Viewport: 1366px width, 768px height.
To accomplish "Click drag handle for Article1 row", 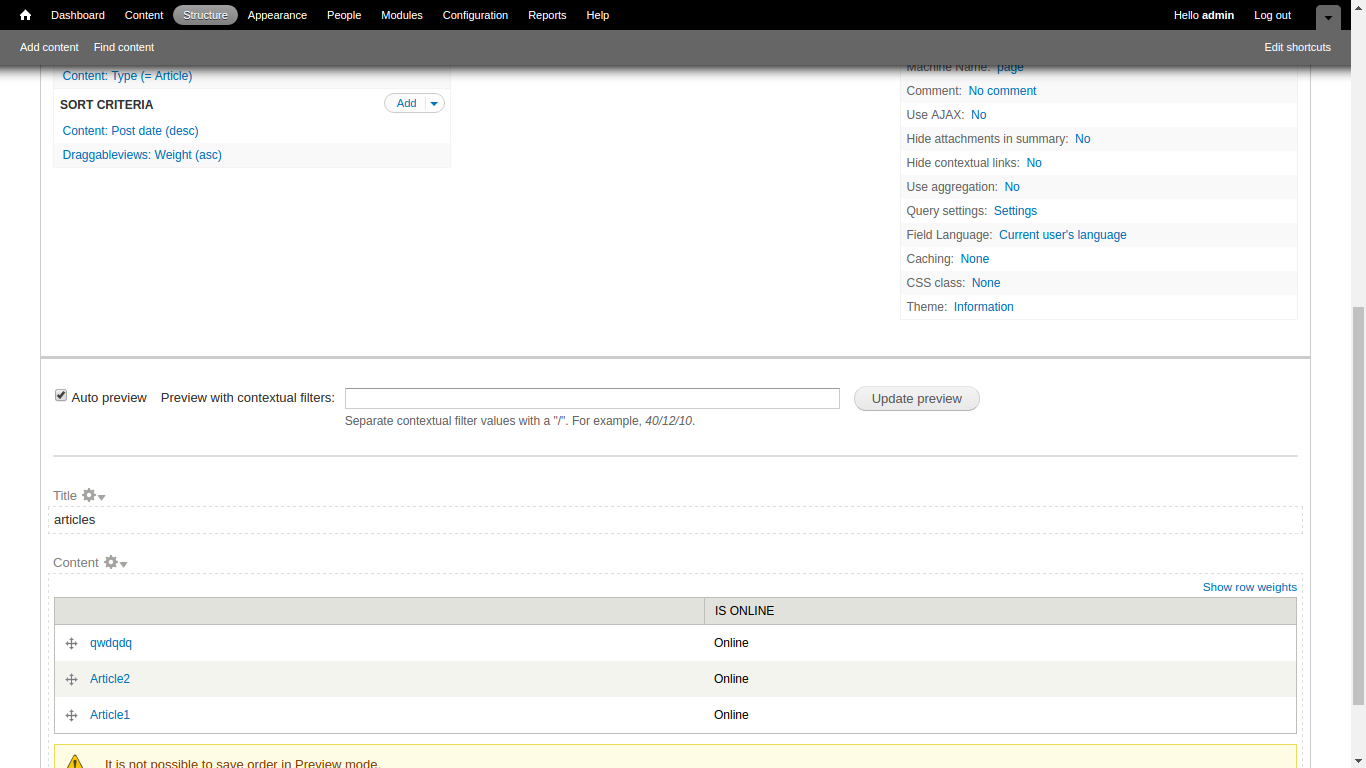I will (x=72, y=716).
